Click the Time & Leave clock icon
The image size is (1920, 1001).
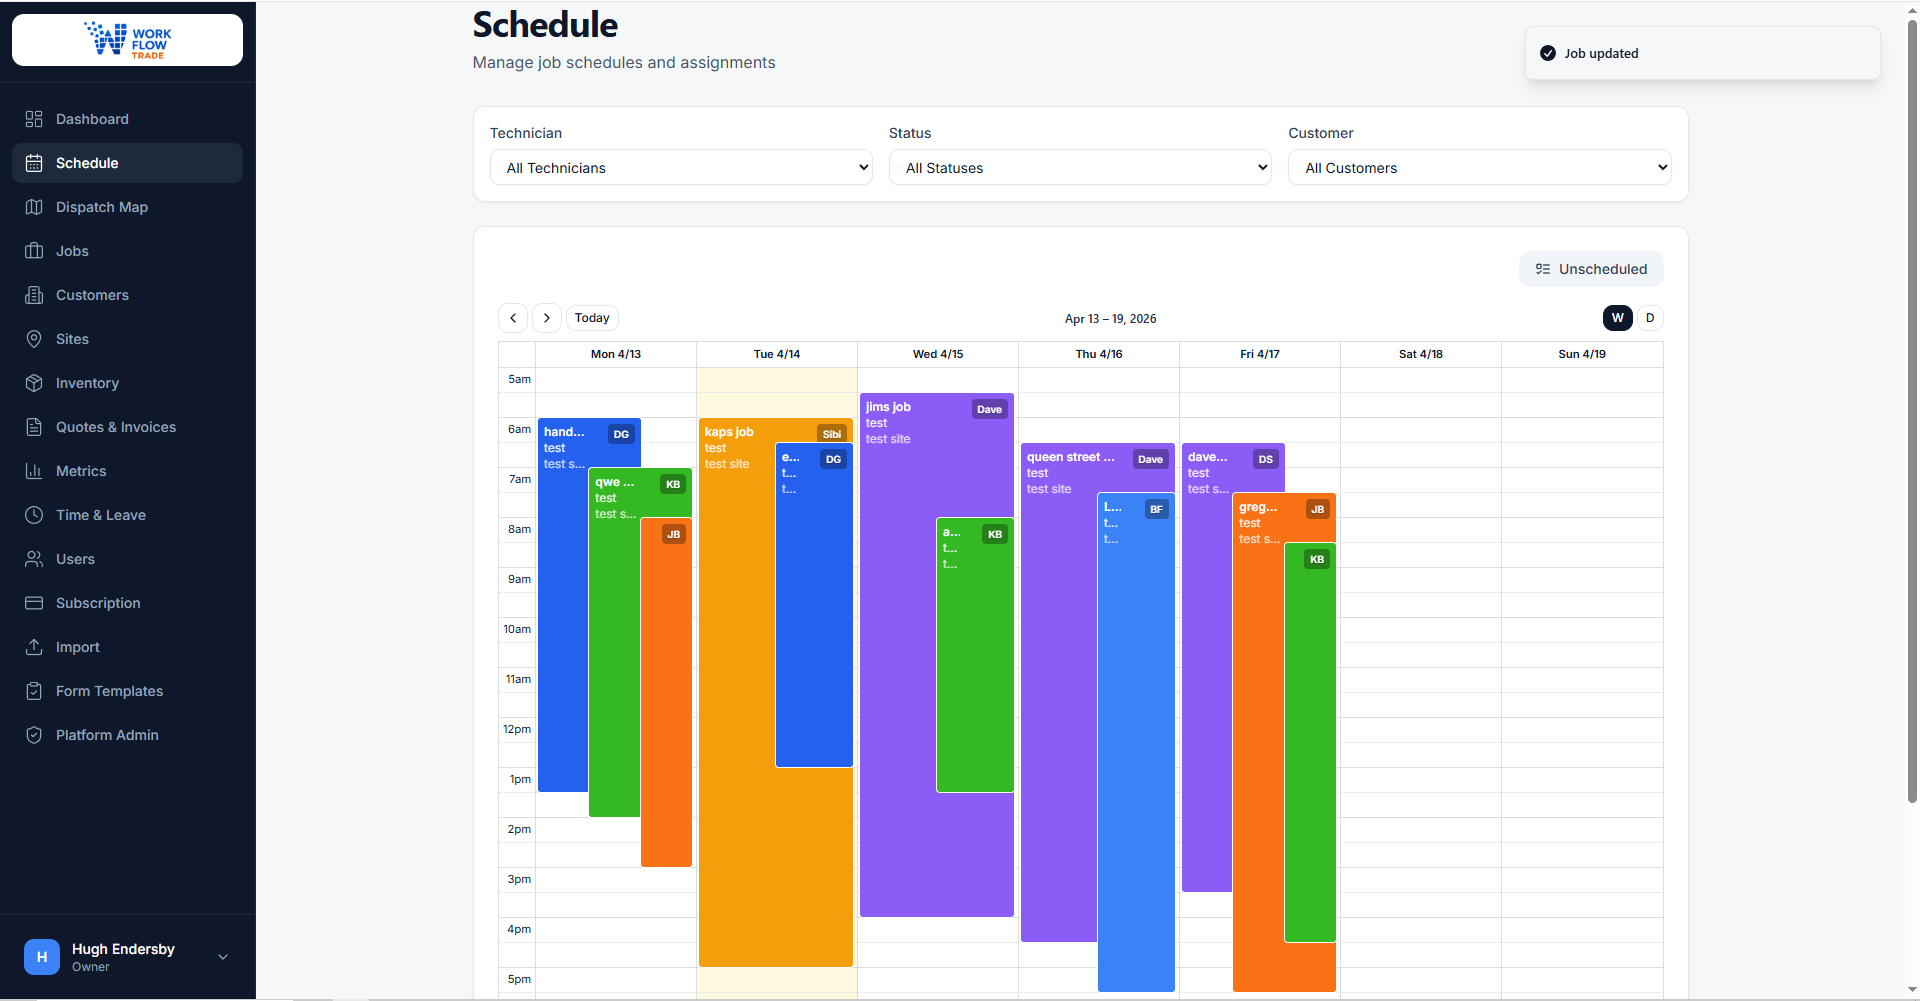click(34, 515)
